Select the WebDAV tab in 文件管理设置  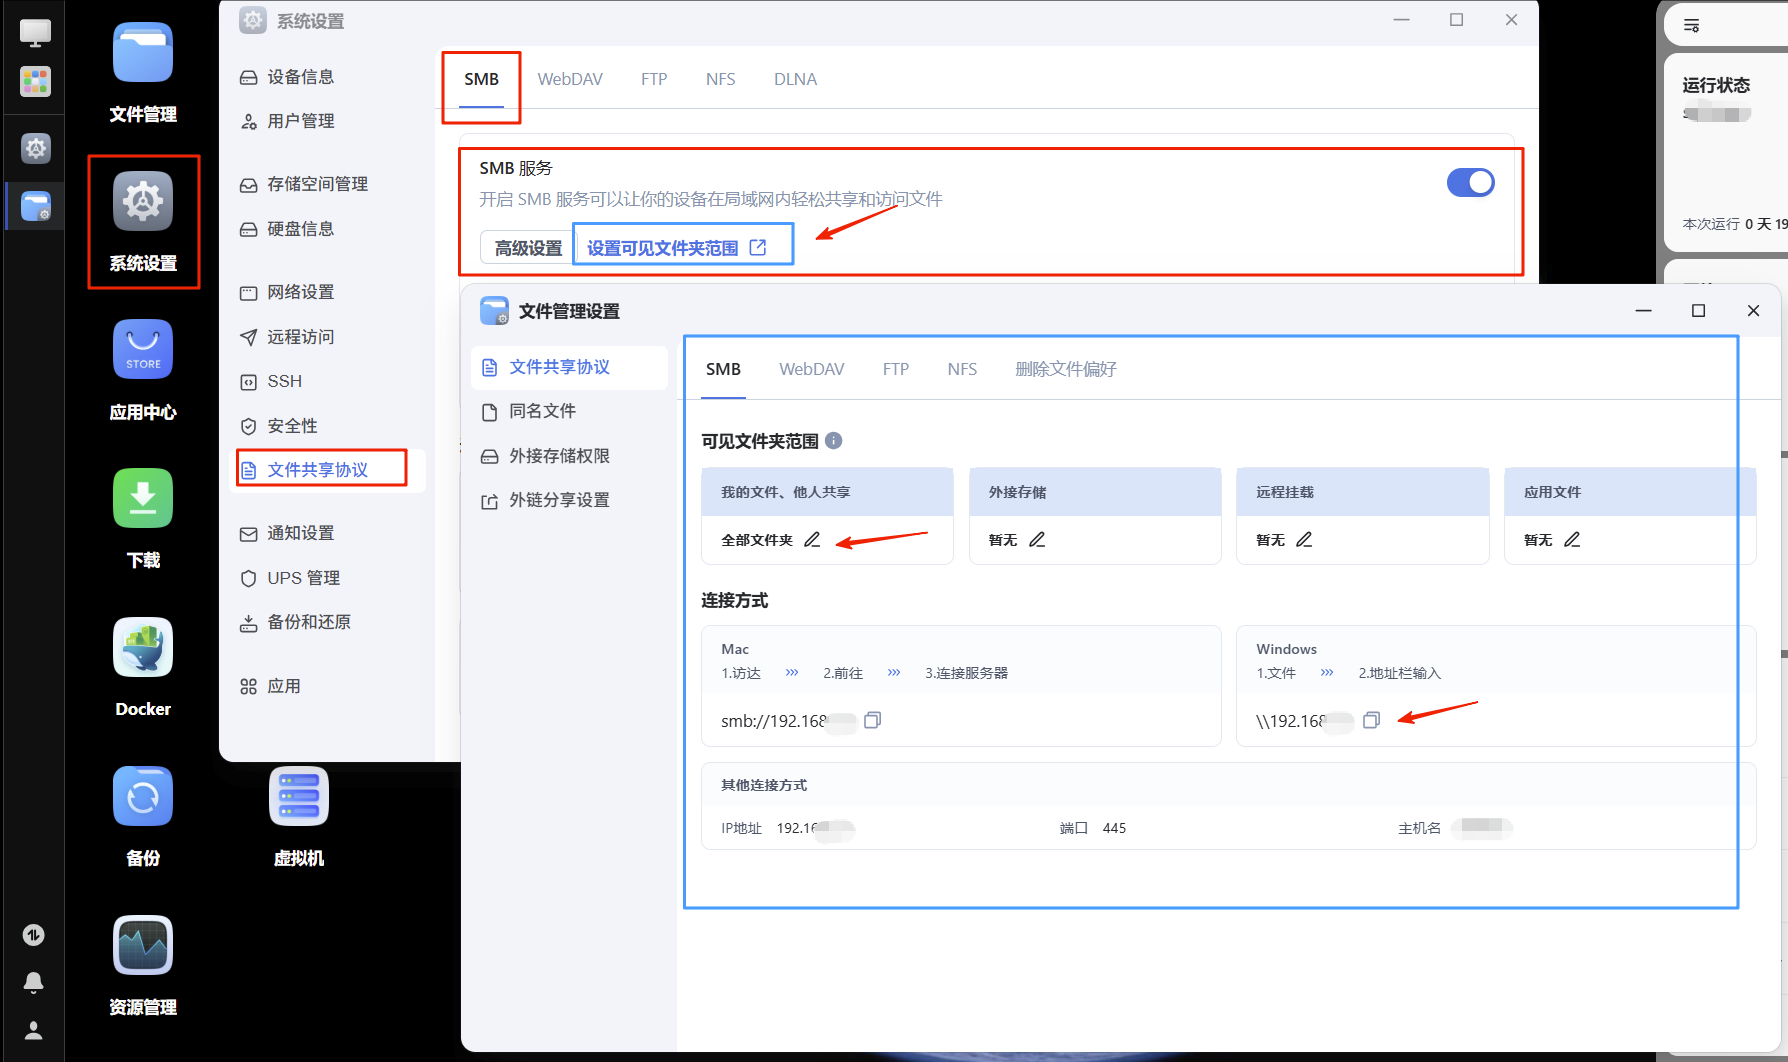coord(812,369)
